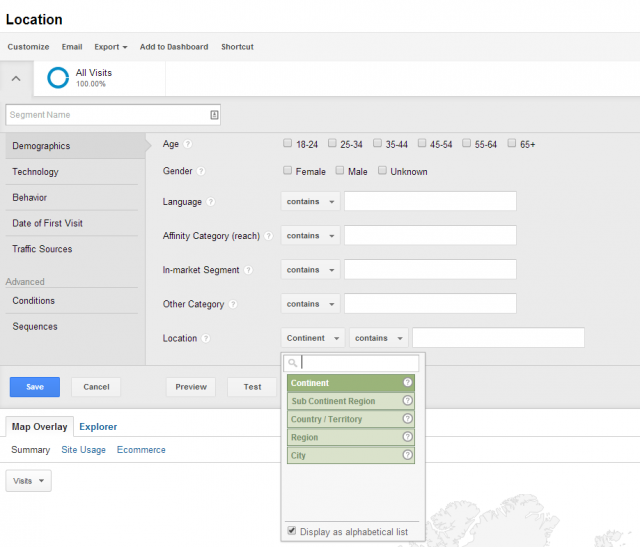
Task: Open help icon next to Language
Action: (210, 202)
